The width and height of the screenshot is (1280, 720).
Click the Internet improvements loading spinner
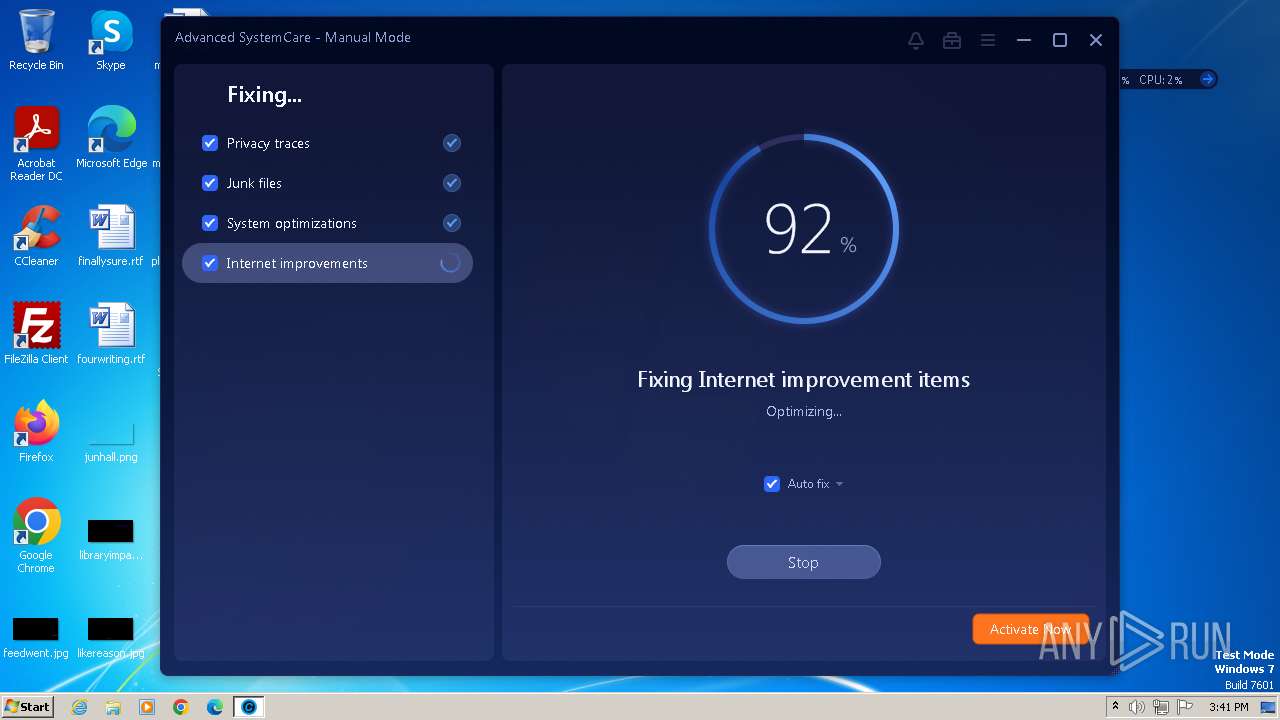tap(450, 263)
